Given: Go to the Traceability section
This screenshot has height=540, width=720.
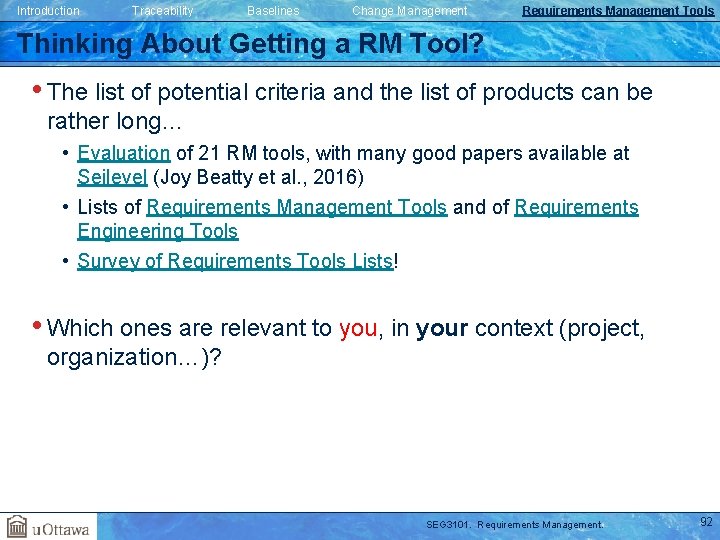Looking at the screenshot, I should point(163,11).
